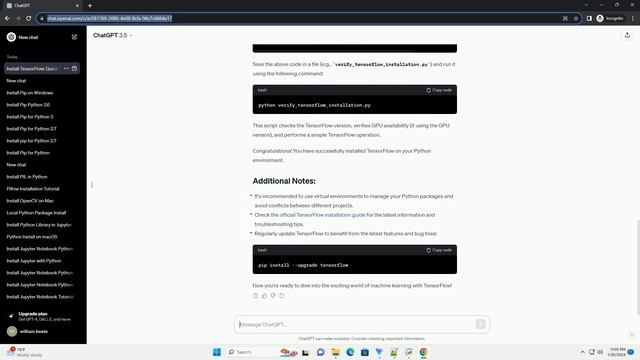
Task: Open Install Pip for Python chat
Action: [x=28, y=153]
